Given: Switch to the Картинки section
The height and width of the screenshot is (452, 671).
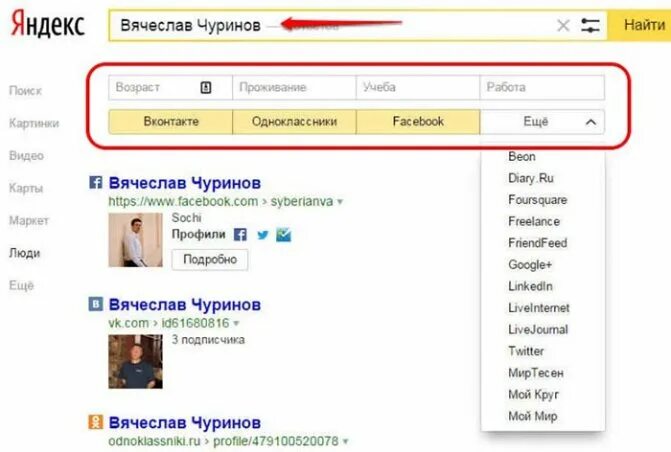Looking at the screenshot, I should click(34, 123).
